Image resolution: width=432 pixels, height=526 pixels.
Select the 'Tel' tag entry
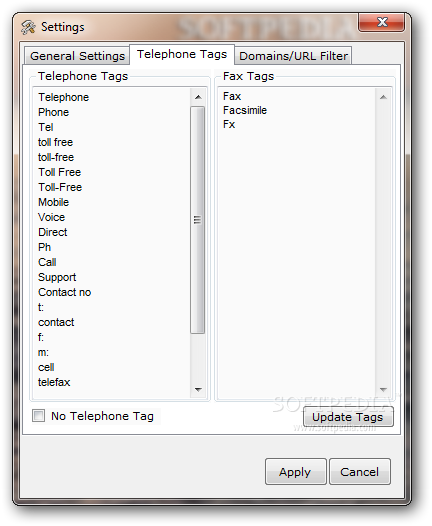point(46,127)
